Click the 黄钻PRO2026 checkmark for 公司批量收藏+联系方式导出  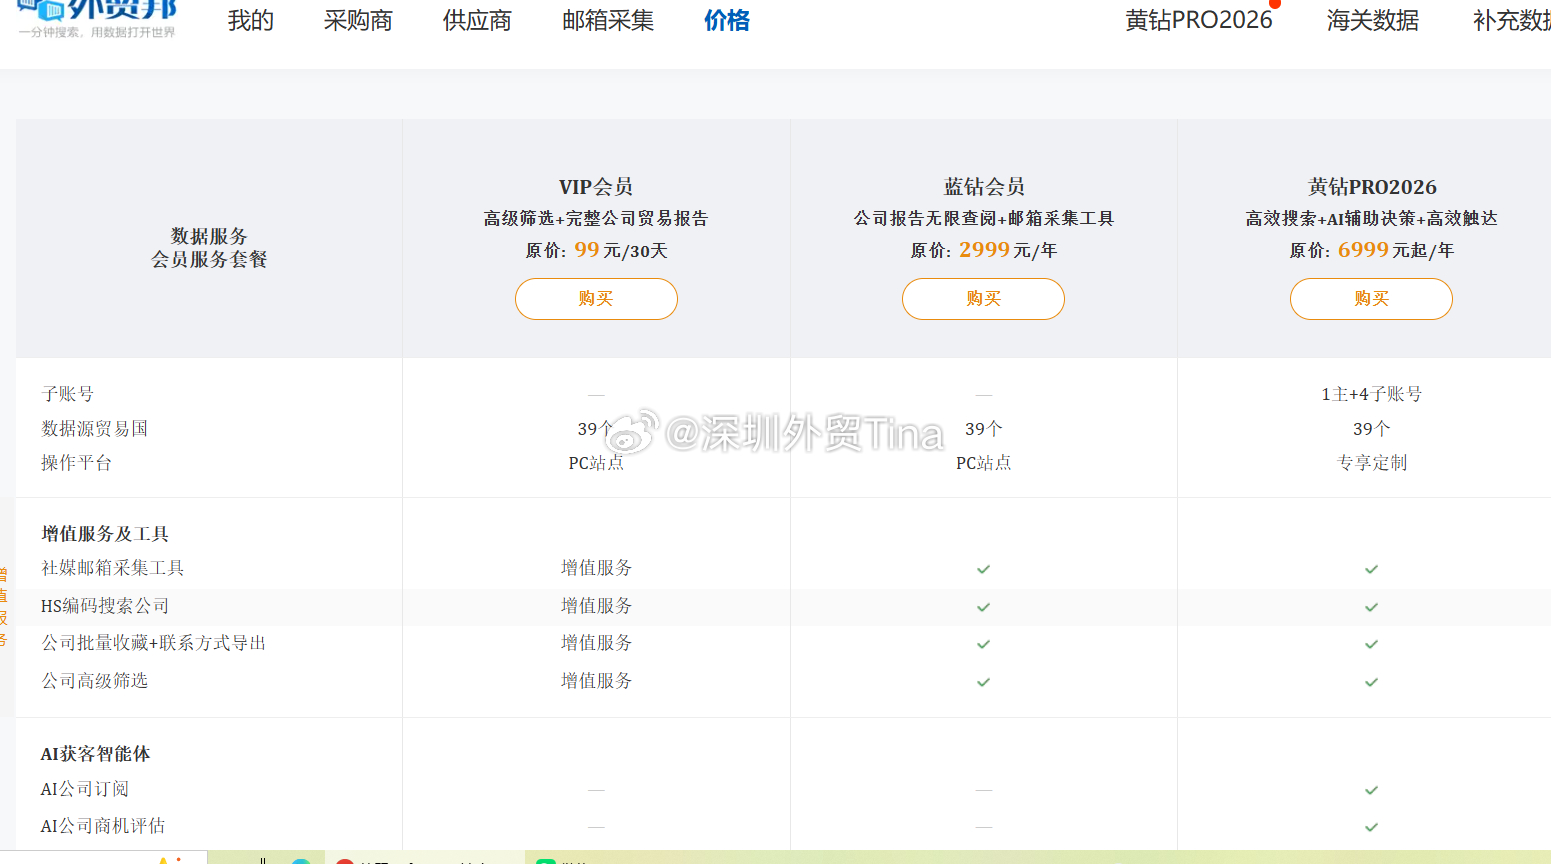(x=1371, y=644)
